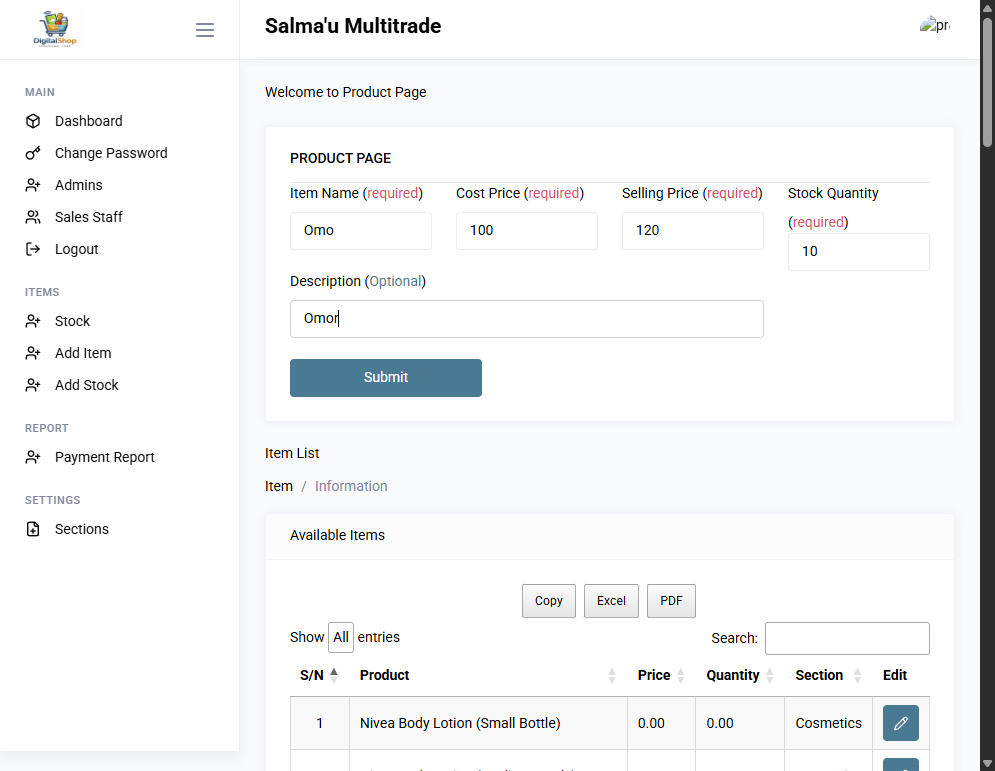The width and height of the screenshot is (995, 771).
Task: Open Sales Staff menu item
Action: click(88, 217)
